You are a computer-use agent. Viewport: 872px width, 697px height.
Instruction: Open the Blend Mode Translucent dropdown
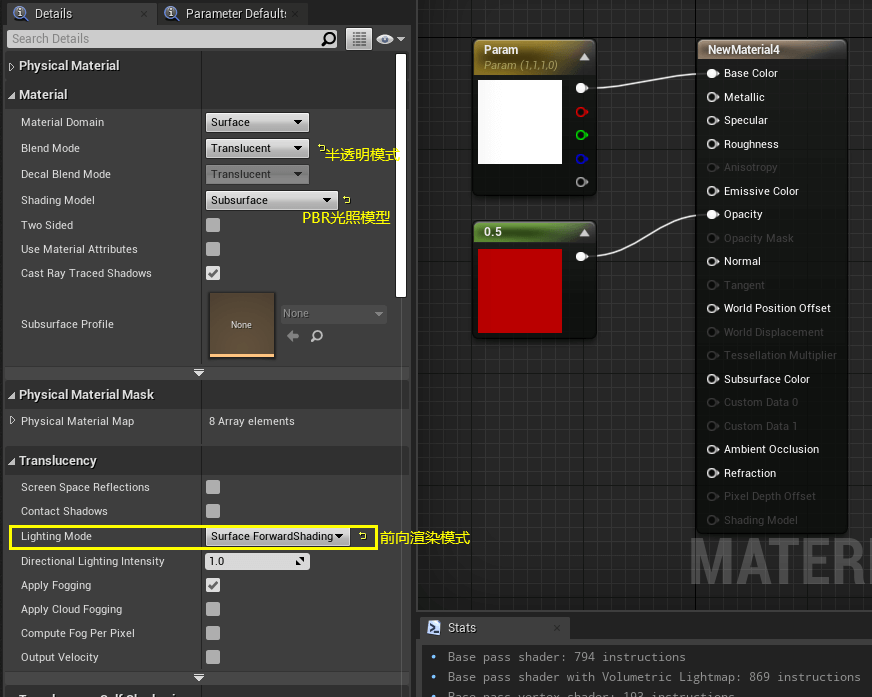(x=257, y=148)
